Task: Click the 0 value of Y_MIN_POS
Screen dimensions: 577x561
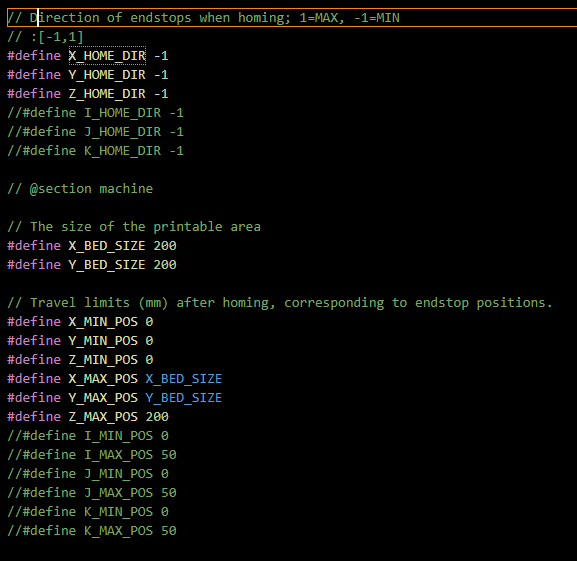Action: pyautogui.click(x=149, y=341)
